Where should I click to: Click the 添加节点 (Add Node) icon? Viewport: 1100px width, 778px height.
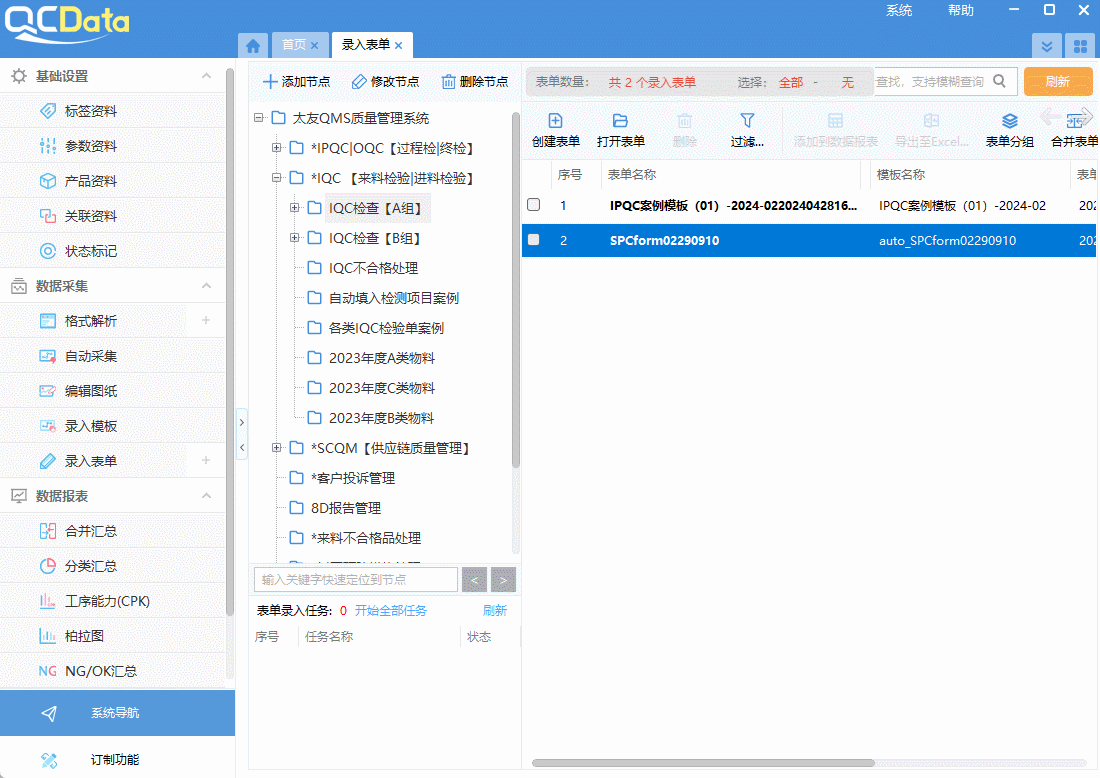[295, 81]
